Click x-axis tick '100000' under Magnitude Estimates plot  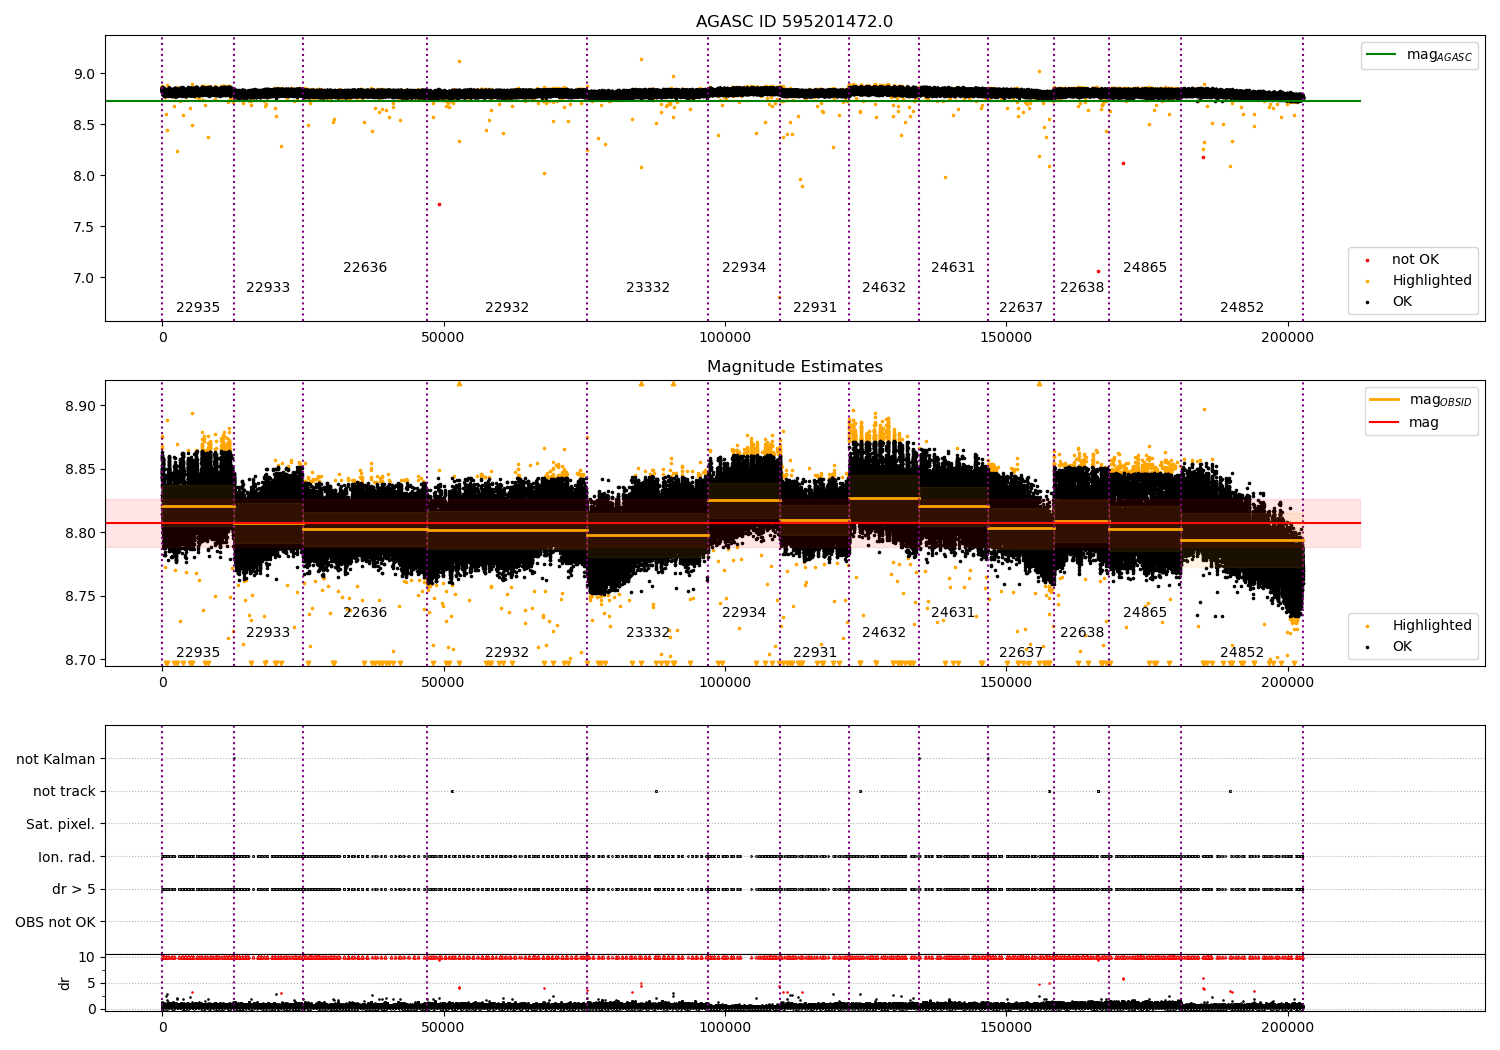tap(724, 683)
